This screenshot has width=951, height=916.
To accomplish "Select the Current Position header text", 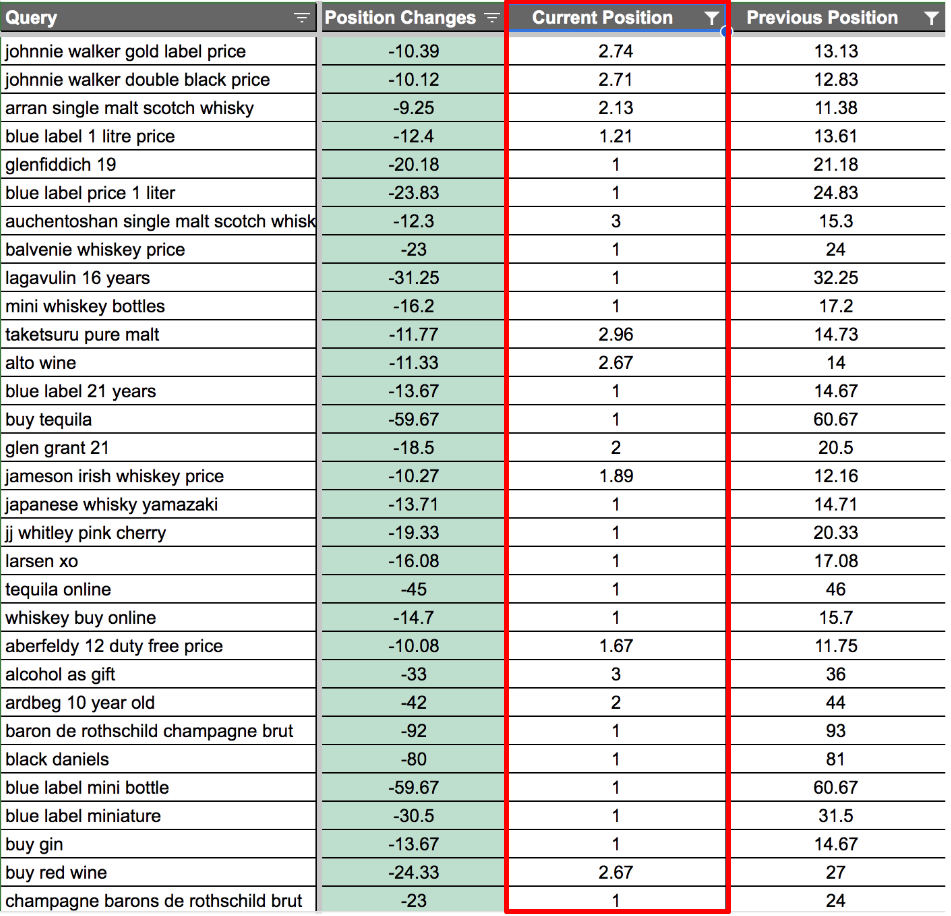I will click(x=602, y=18).
